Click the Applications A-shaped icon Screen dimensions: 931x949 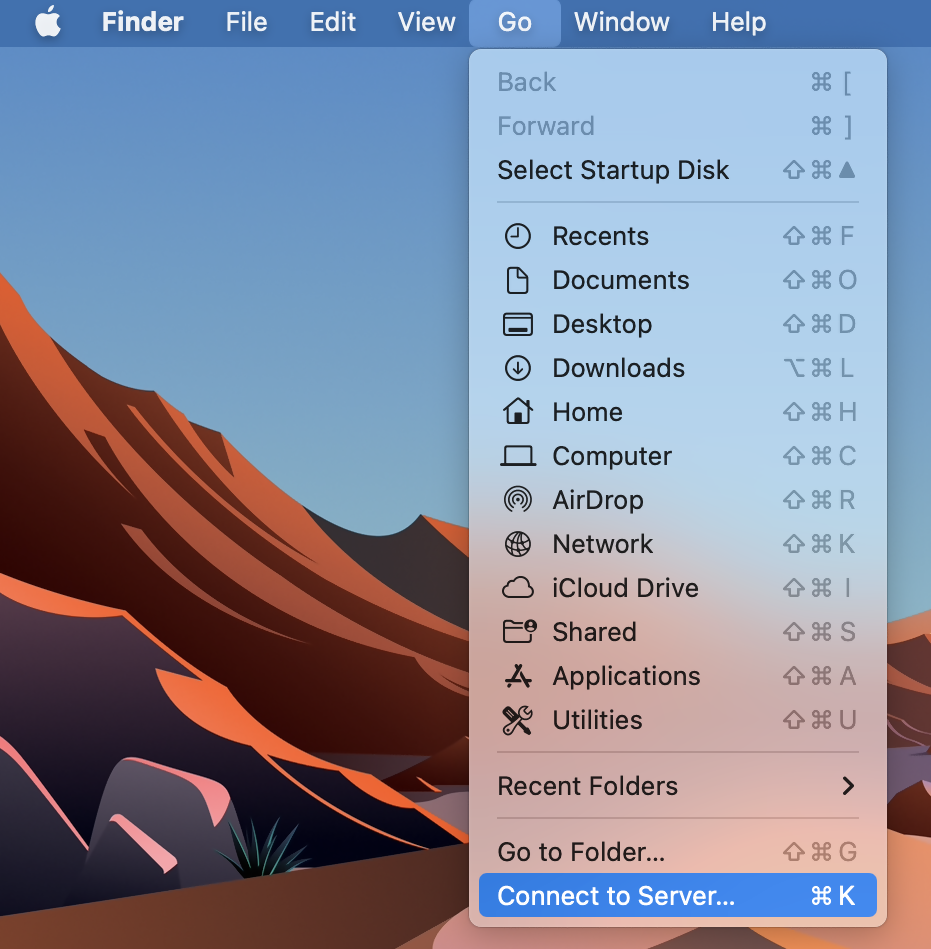(518, 676)
